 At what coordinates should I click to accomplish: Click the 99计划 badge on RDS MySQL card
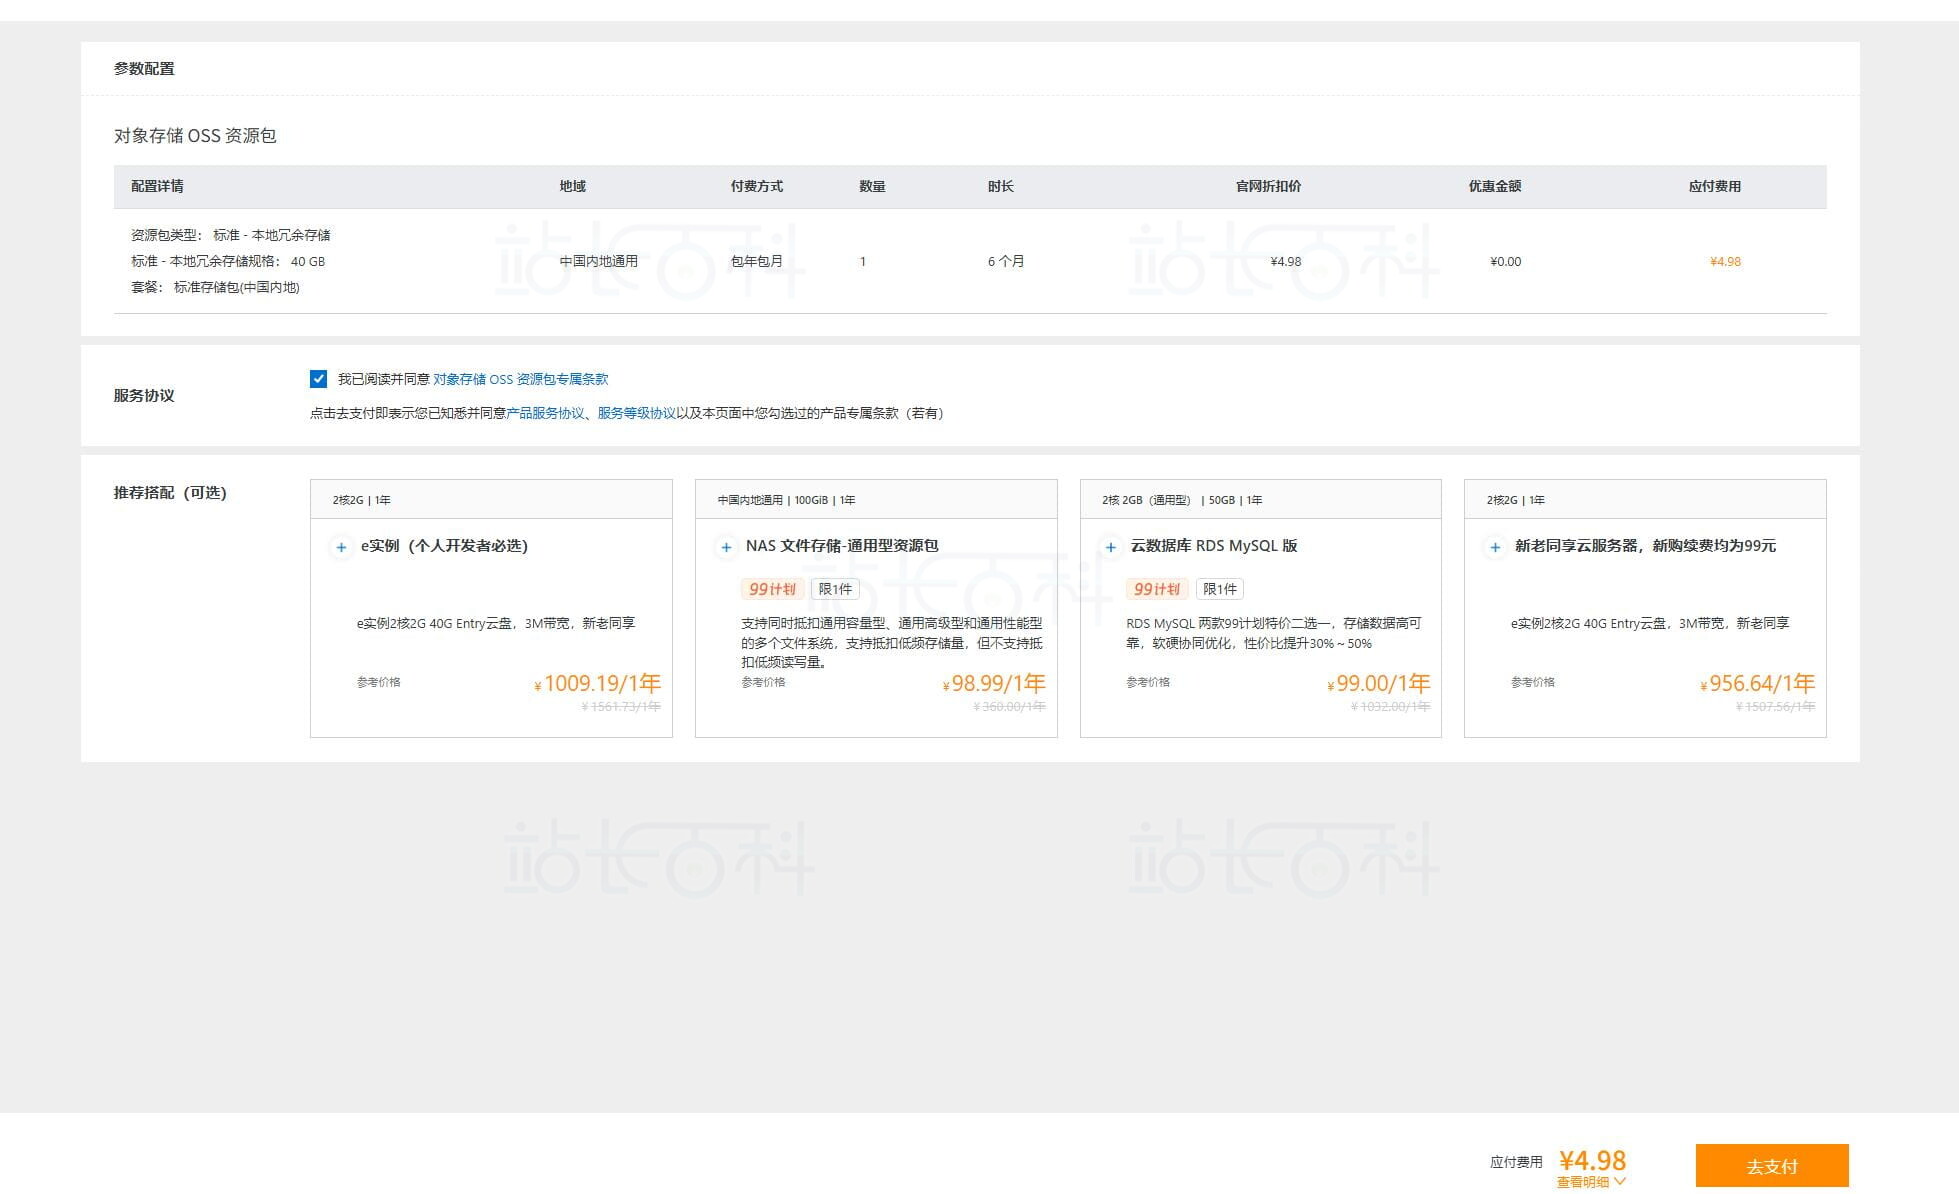[x=1156, y=589]
